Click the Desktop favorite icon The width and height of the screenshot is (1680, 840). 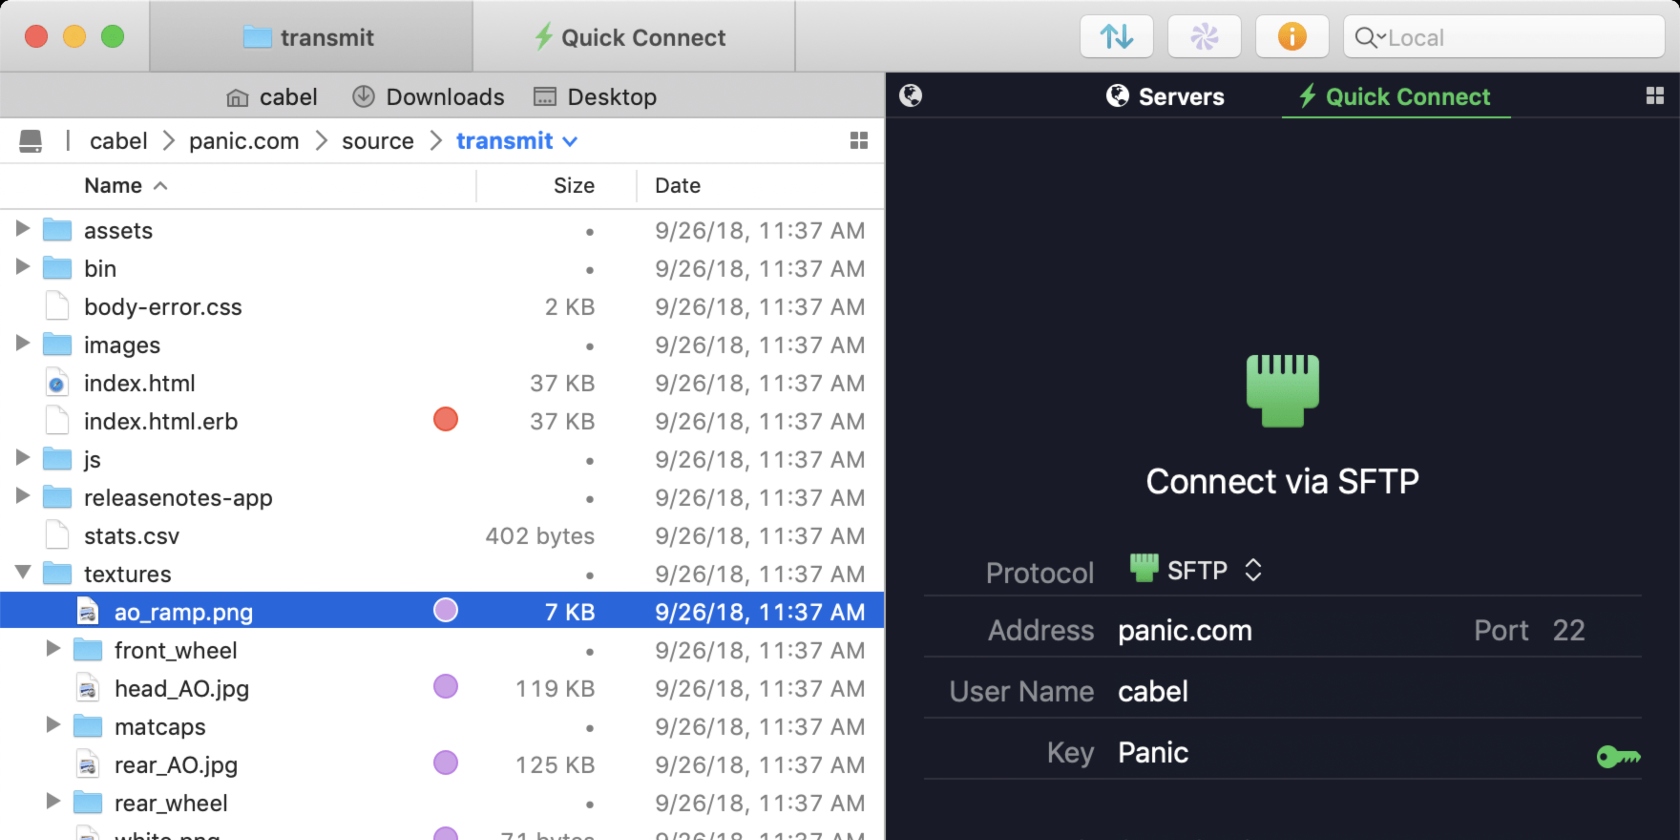coord(545,97)
